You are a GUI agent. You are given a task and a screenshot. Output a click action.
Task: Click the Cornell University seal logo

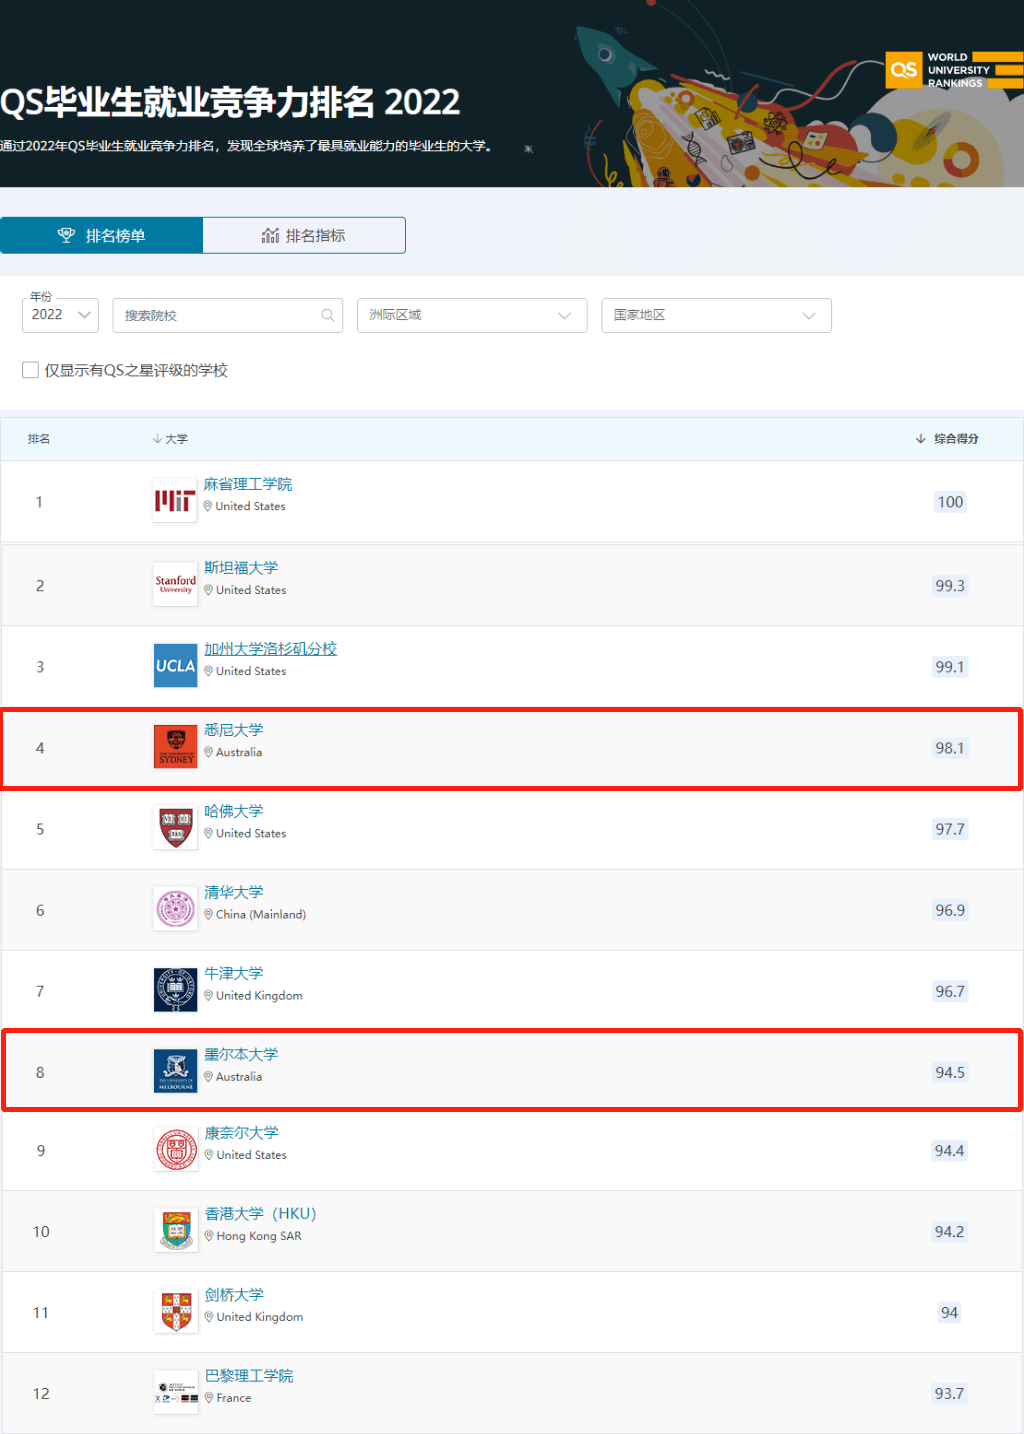coord(176,1150)
